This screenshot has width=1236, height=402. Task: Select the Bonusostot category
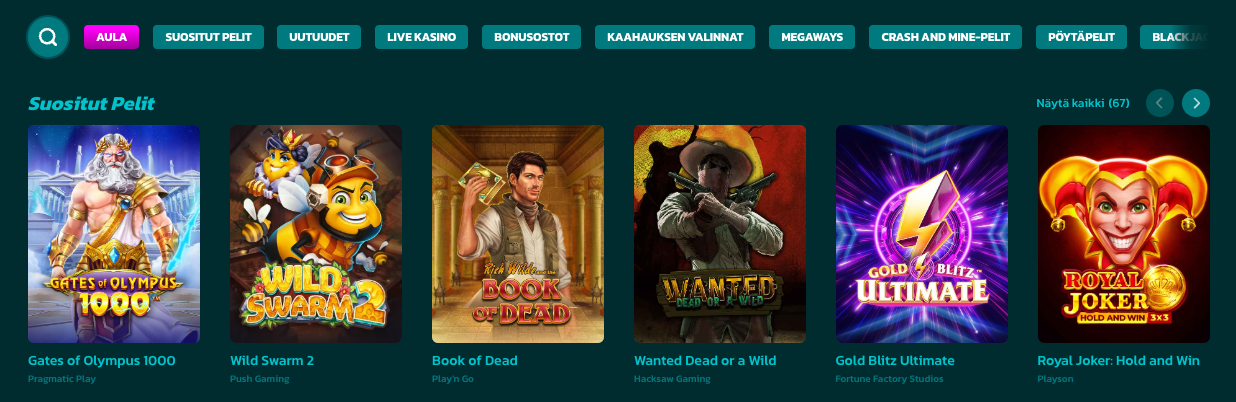click(x=531, y=38)
